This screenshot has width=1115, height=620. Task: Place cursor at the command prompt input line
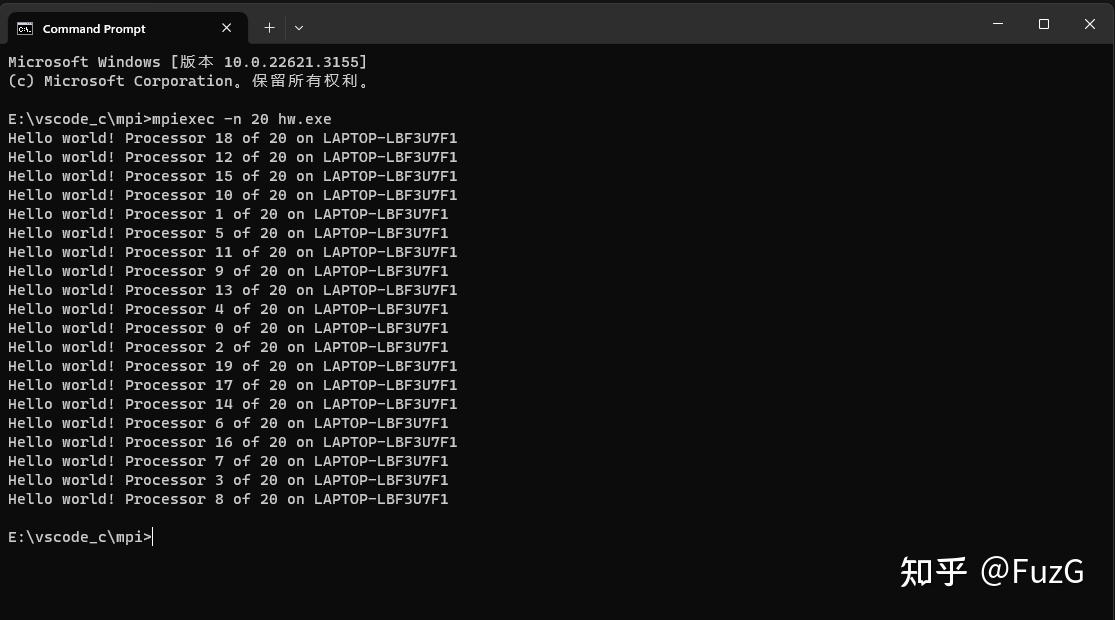tap(152, 537)
